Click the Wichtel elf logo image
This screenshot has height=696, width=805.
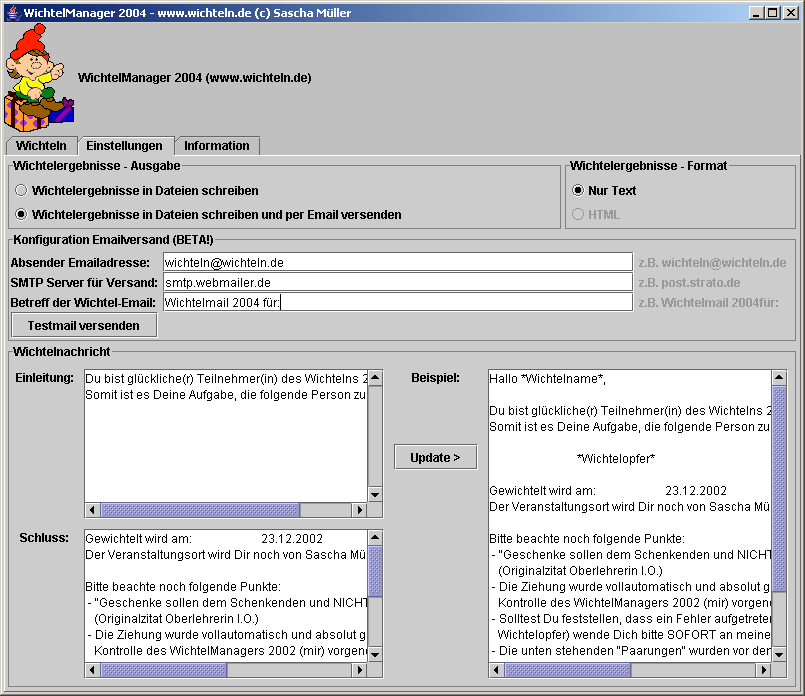(39, 78)
